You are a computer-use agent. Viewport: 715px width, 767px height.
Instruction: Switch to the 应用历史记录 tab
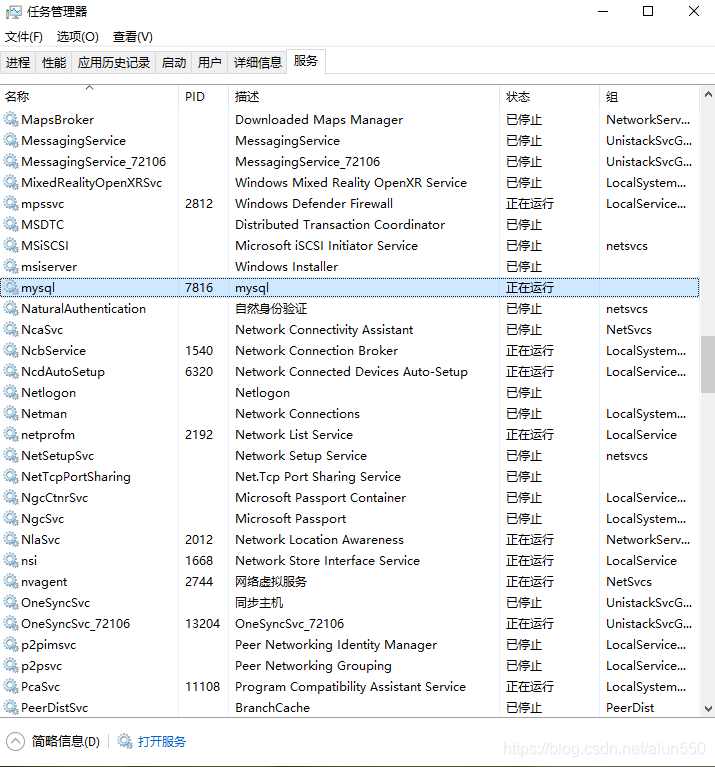(x=113, y=63)
